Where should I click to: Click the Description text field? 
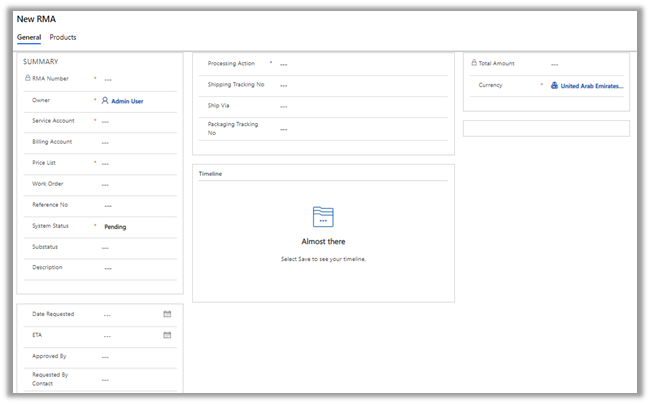point(135,268)
